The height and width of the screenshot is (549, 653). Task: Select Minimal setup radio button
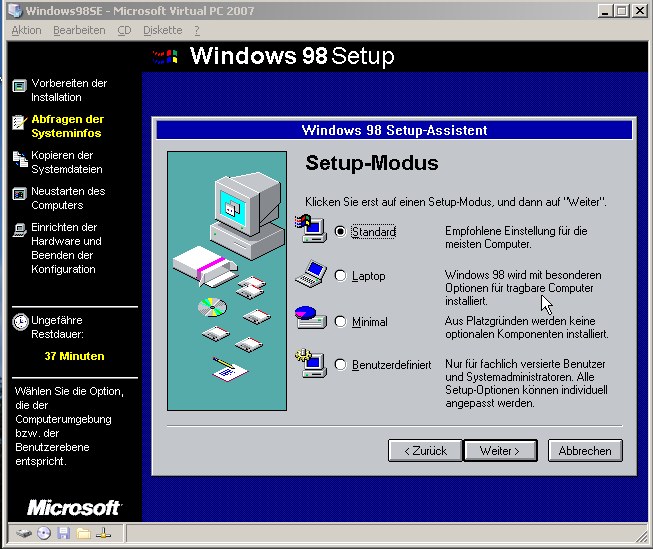coord(340,322)
